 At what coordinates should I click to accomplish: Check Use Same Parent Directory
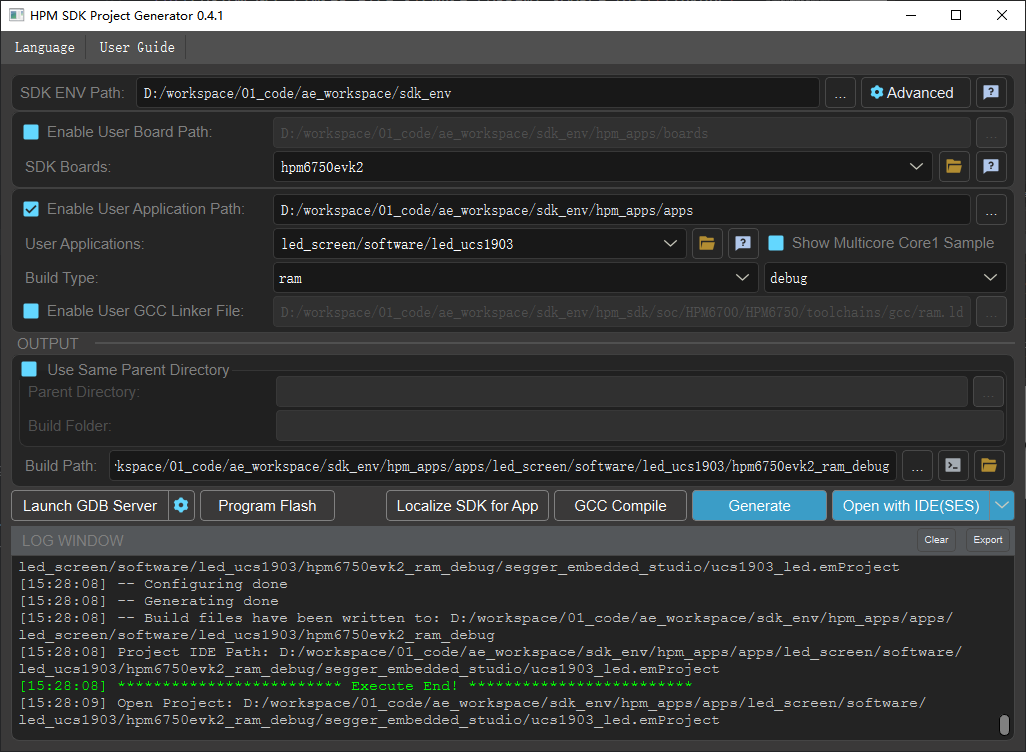(29, 369)
